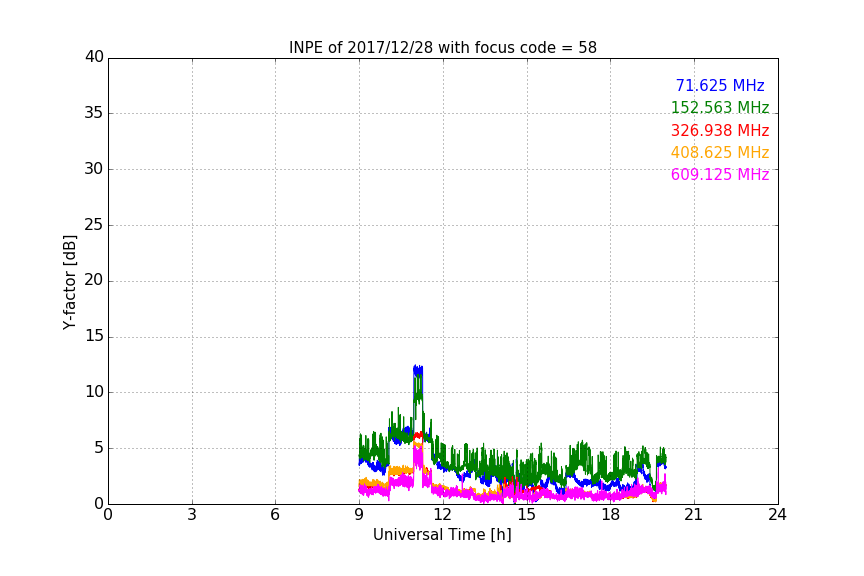Select the magenta 609.125 MHz legend label
This screenshot has width=864, height=576.
point(720,174)
